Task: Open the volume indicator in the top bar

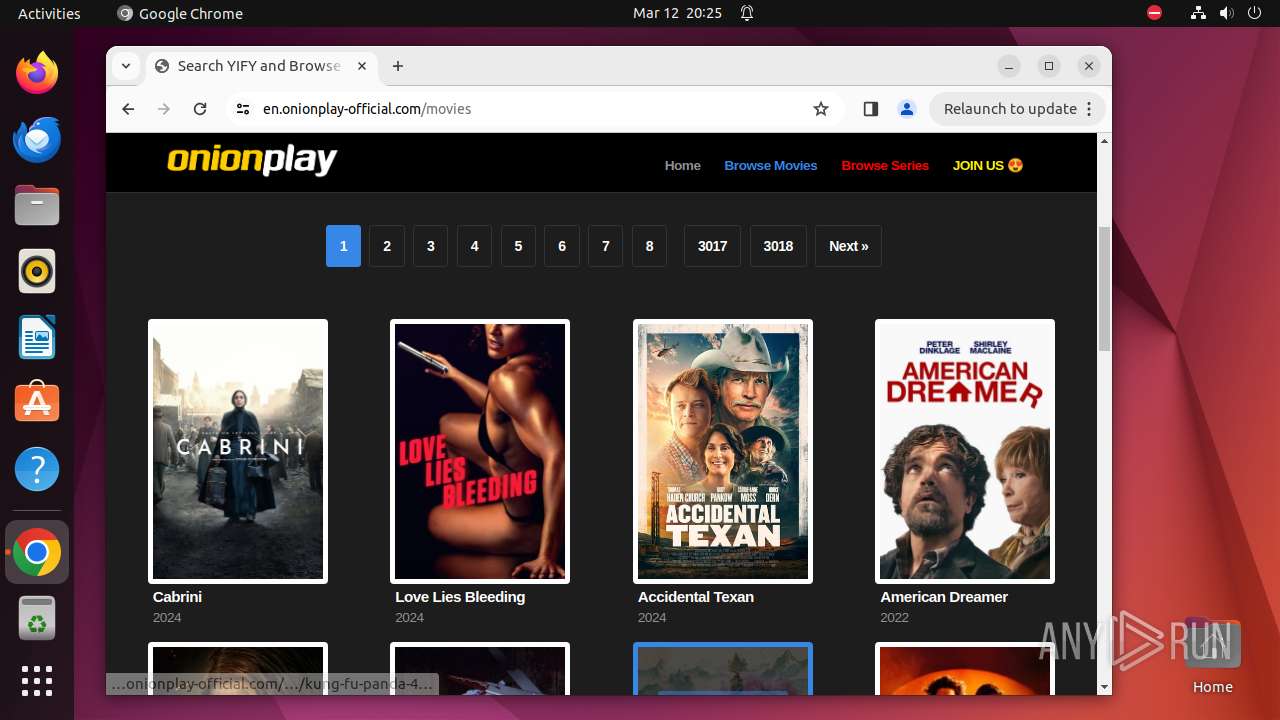Action: [x=1226, y=13]
